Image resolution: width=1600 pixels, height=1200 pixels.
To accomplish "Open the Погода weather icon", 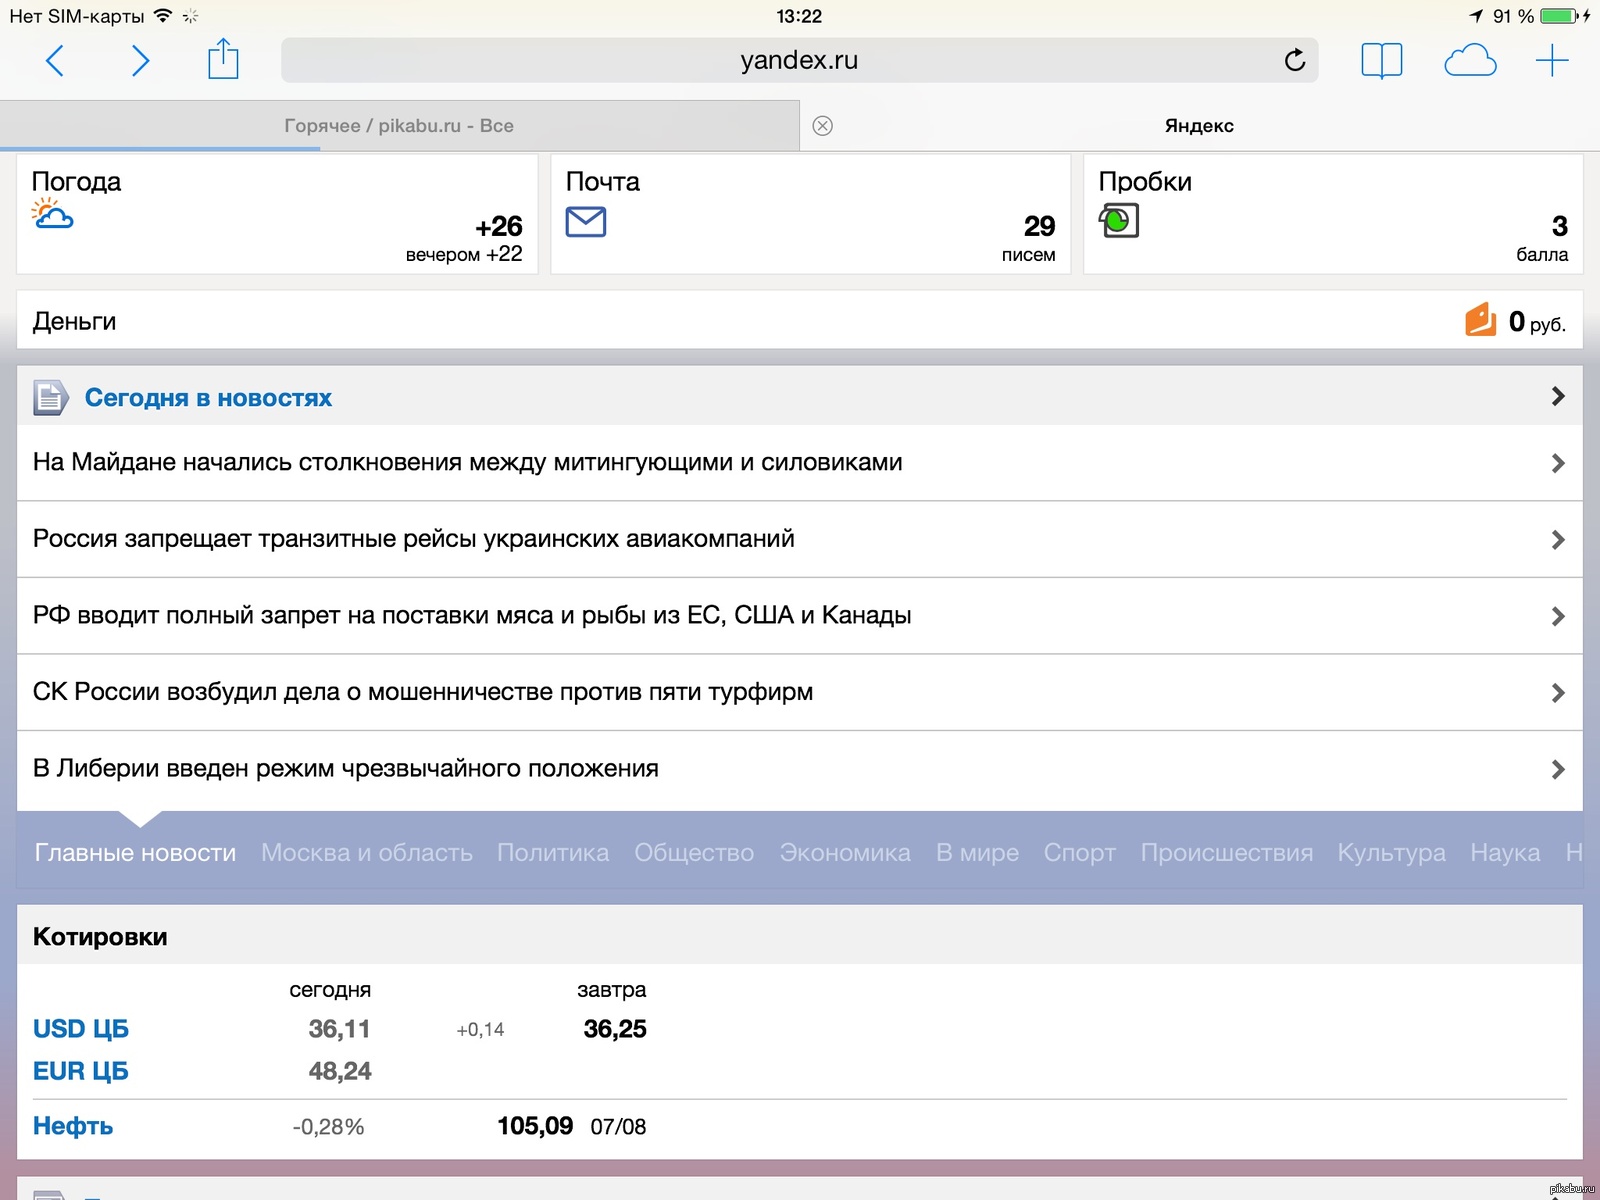I will tap(52, 214).
